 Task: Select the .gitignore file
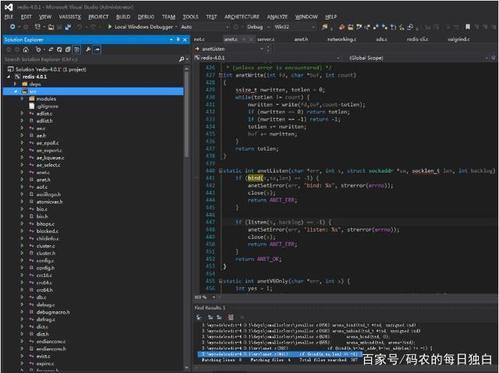point(47,106)
